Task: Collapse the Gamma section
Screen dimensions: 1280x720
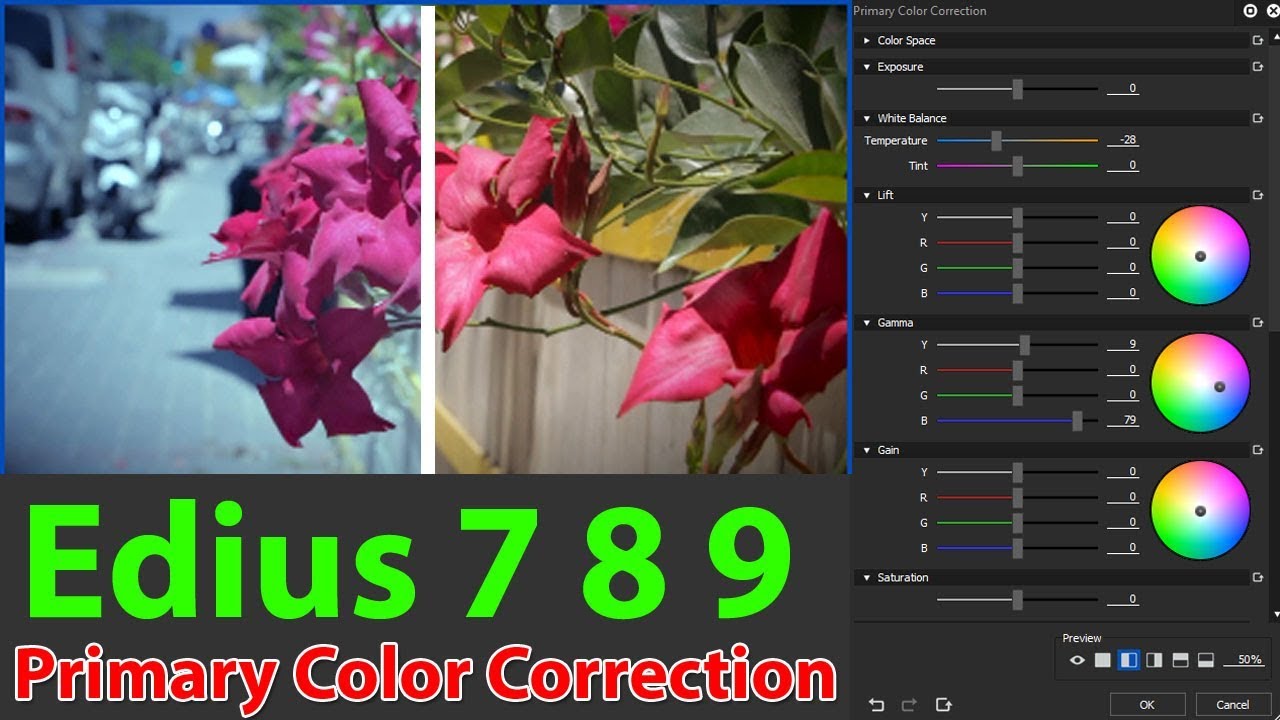Action: 867,323
